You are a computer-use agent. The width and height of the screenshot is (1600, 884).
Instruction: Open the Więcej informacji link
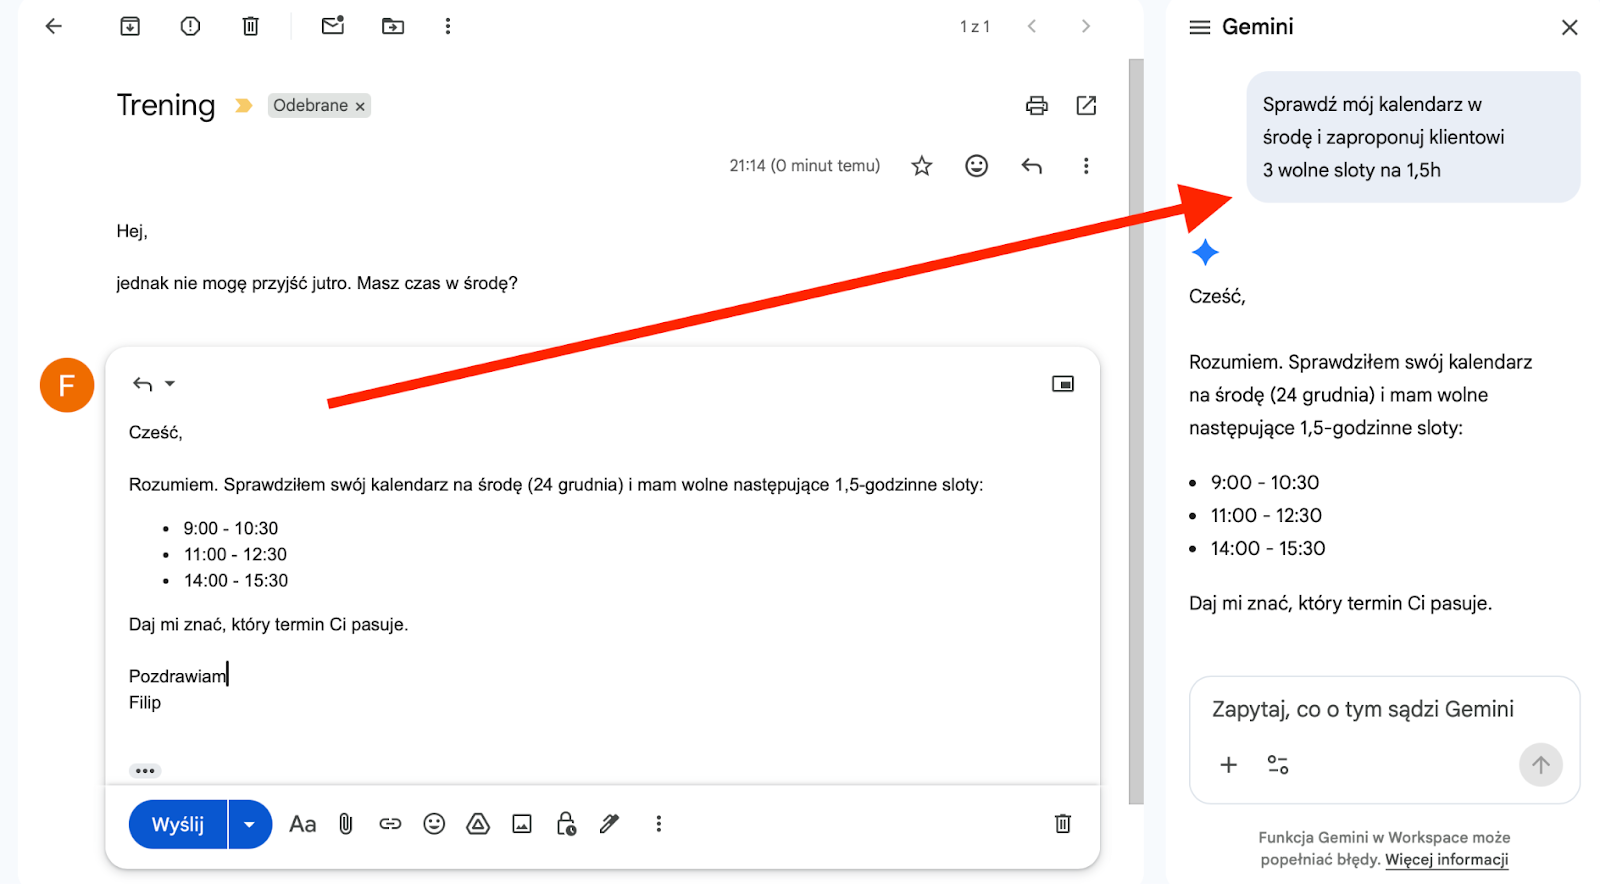point(1446,860)
